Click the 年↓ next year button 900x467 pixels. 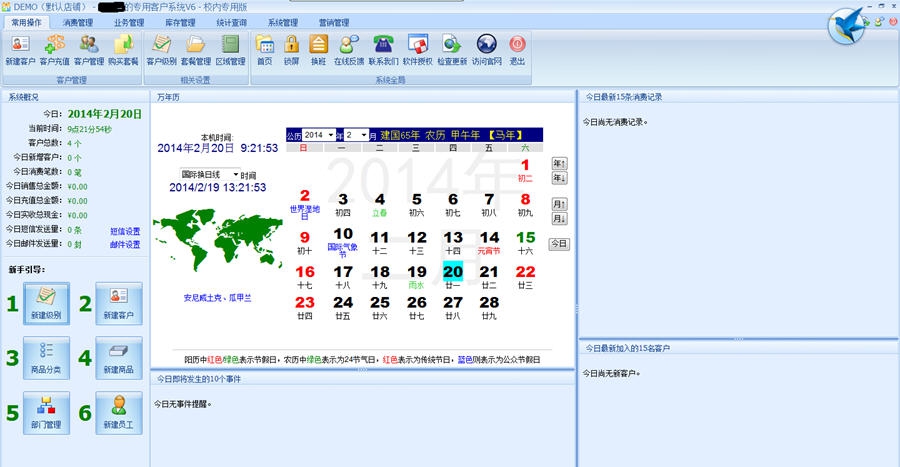[x=559, y=178]
